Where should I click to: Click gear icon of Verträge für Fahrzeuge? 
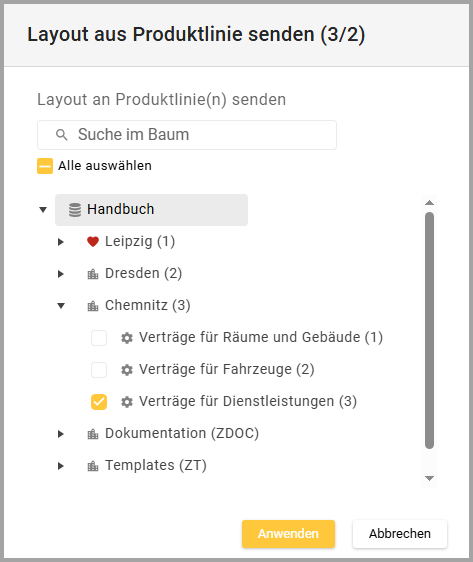[127, 370]
